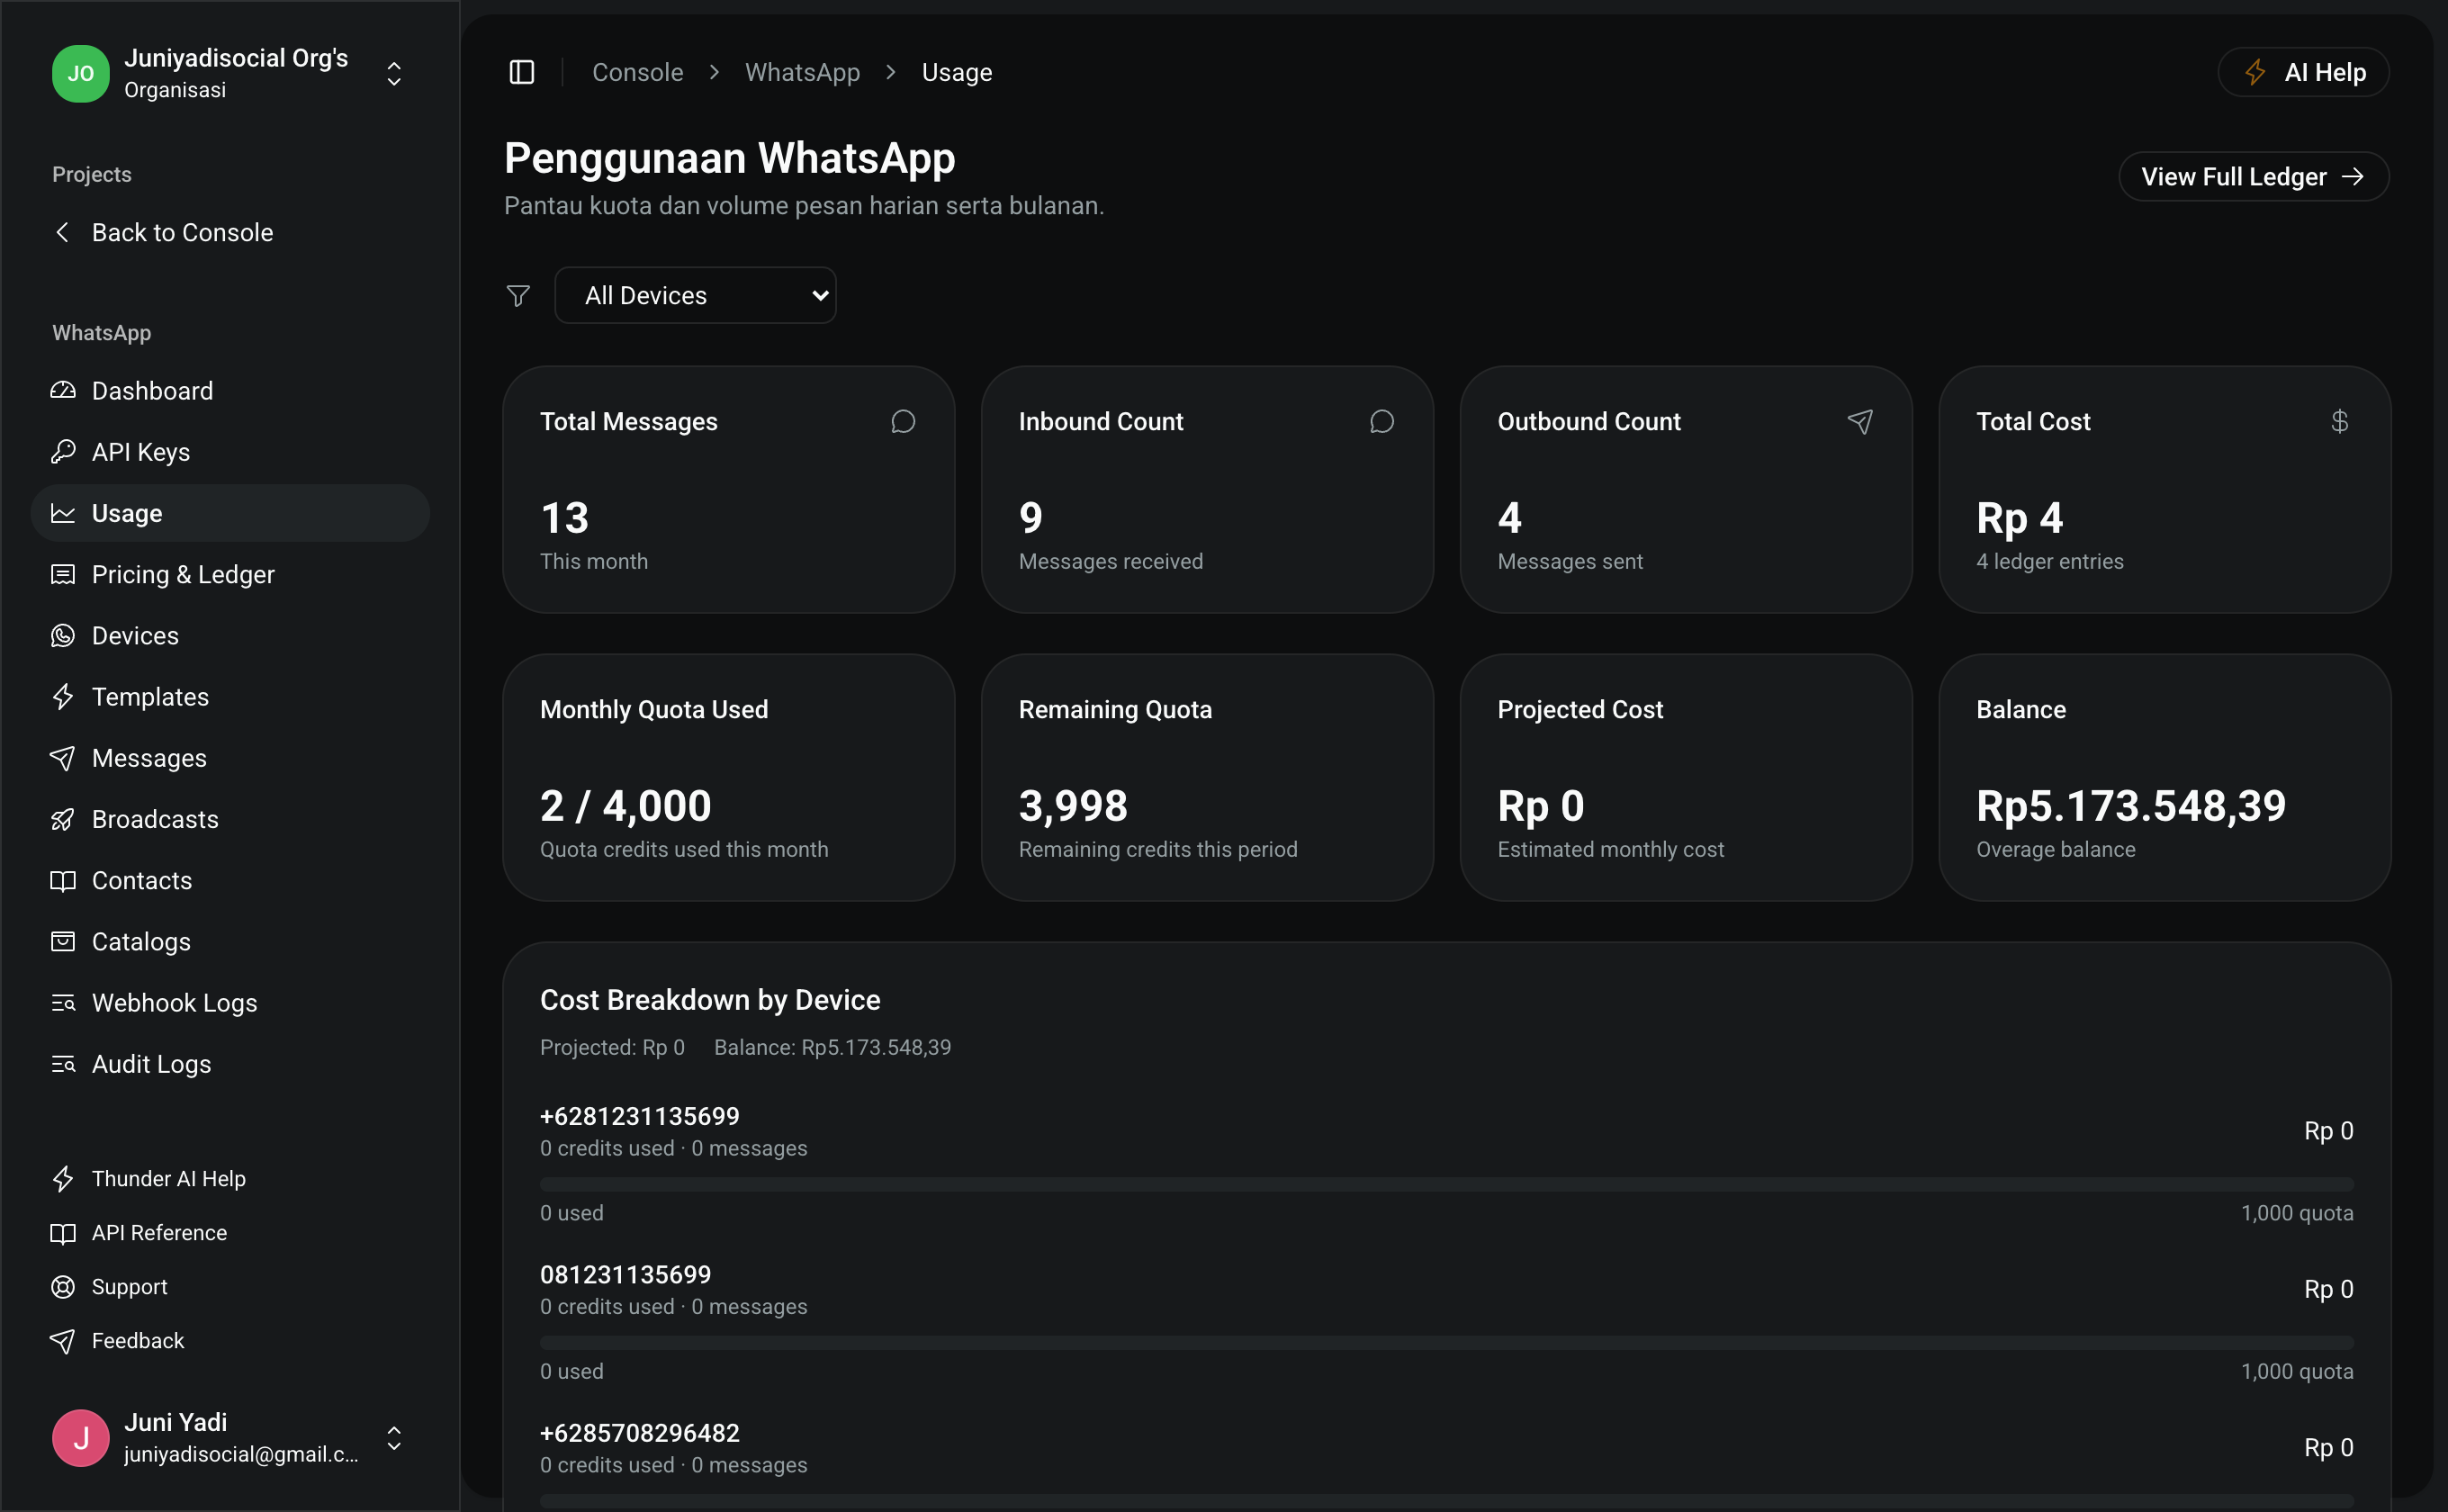The image size is (2448, 1512).
Task: Click the +6285708296482 device number
Action: coord(640,1433)
